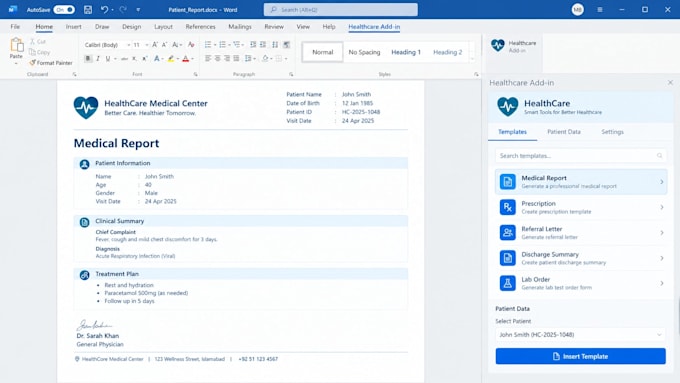
Task: Click the Healthcare Add-in ribbon heart icon
Action: click(x=498, y=45)
